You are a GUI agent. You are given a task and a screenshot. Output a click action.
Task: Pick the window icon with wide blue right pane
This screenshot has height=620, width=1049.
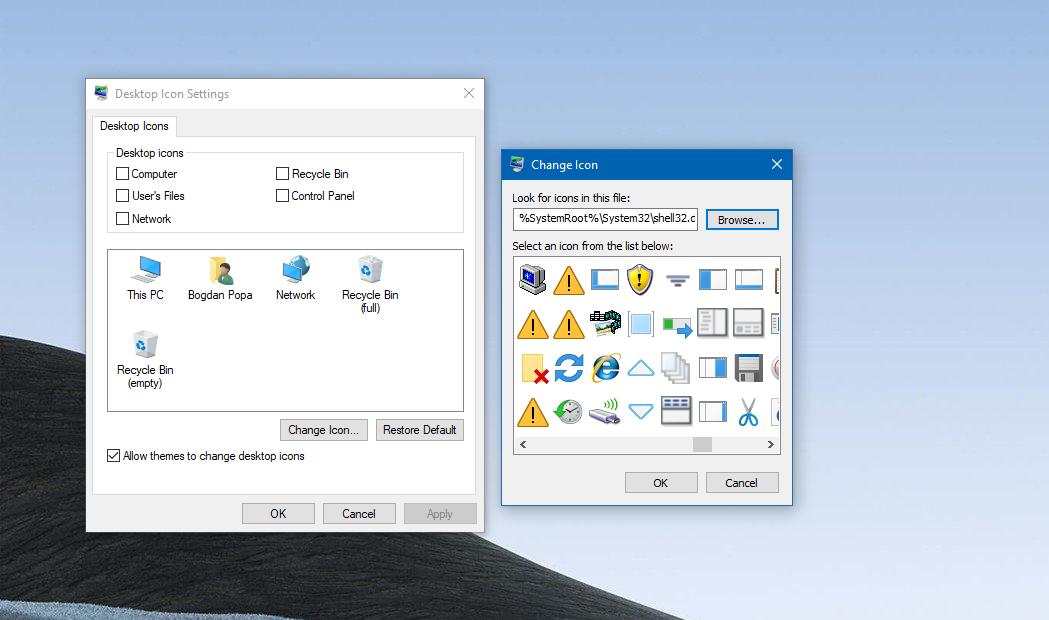(x=712, y=368)
